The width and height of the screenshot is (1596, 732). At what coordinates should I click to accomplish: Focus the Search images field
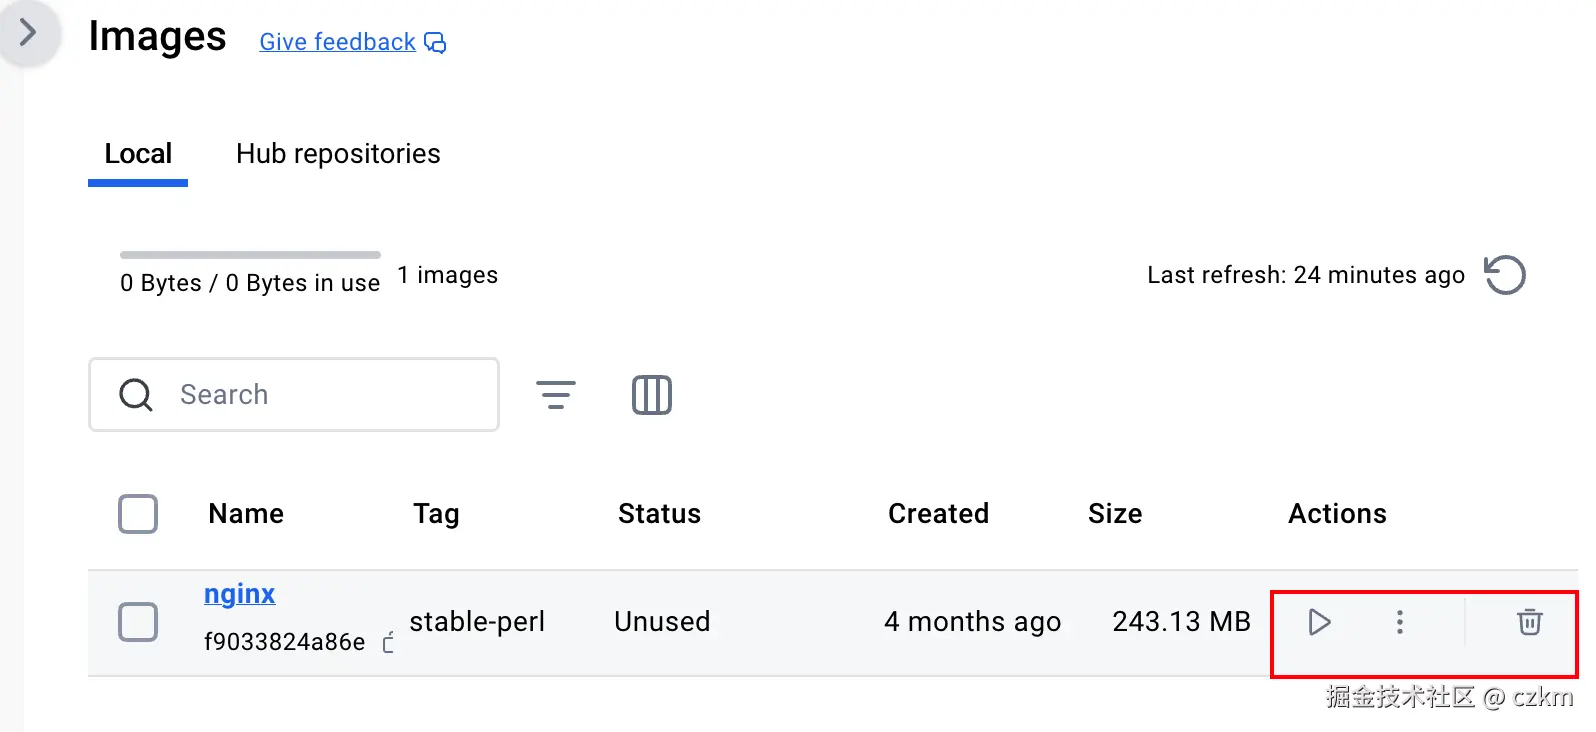[320, 395]
